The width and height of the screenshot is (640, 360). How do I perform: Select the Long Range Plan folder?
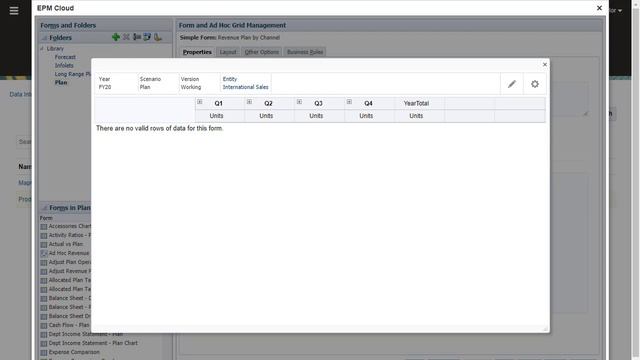click(73, 74)
